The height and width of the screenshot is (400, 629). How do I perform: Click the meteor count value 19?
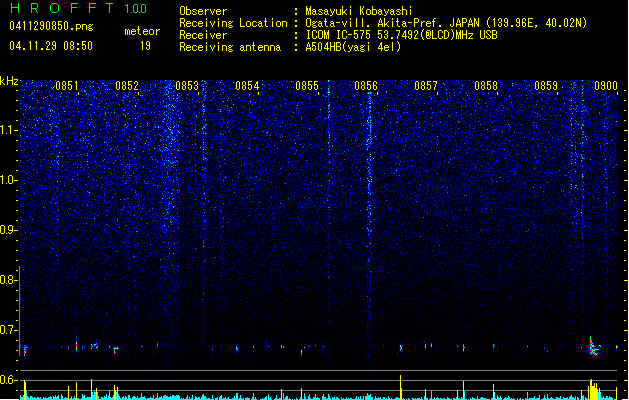point(145,46)
